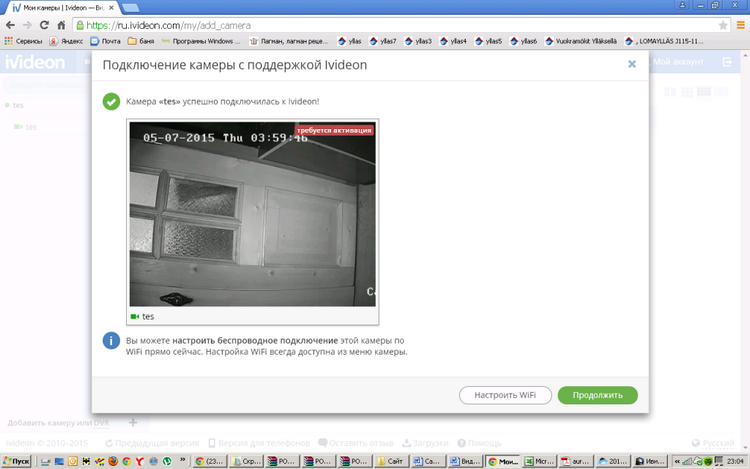Open the yllas bookmark
Viewport: 750px width, 469px height.
point(350,41)
